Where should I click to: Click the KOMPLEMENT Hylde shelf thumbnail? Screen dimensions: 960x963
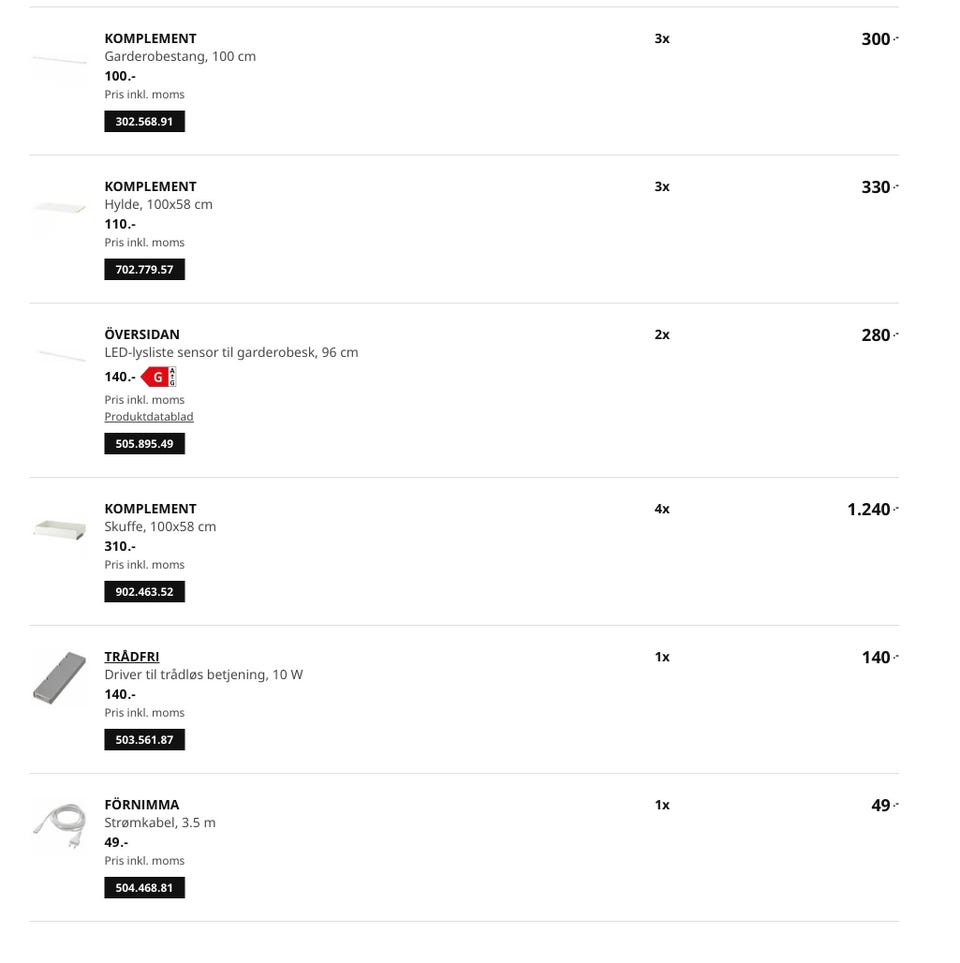click(x=59, y=209)
